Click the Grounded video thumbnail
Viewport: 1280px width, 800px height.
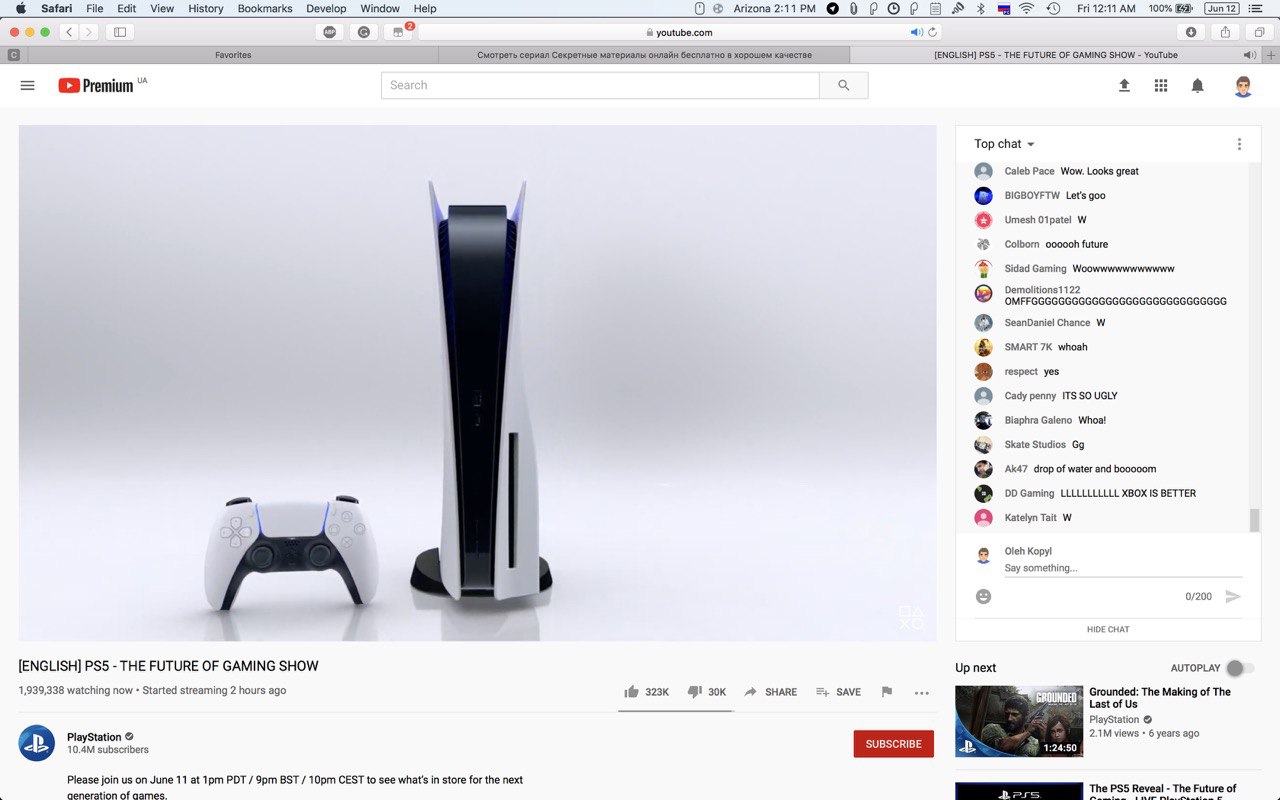click(1019, 721)
